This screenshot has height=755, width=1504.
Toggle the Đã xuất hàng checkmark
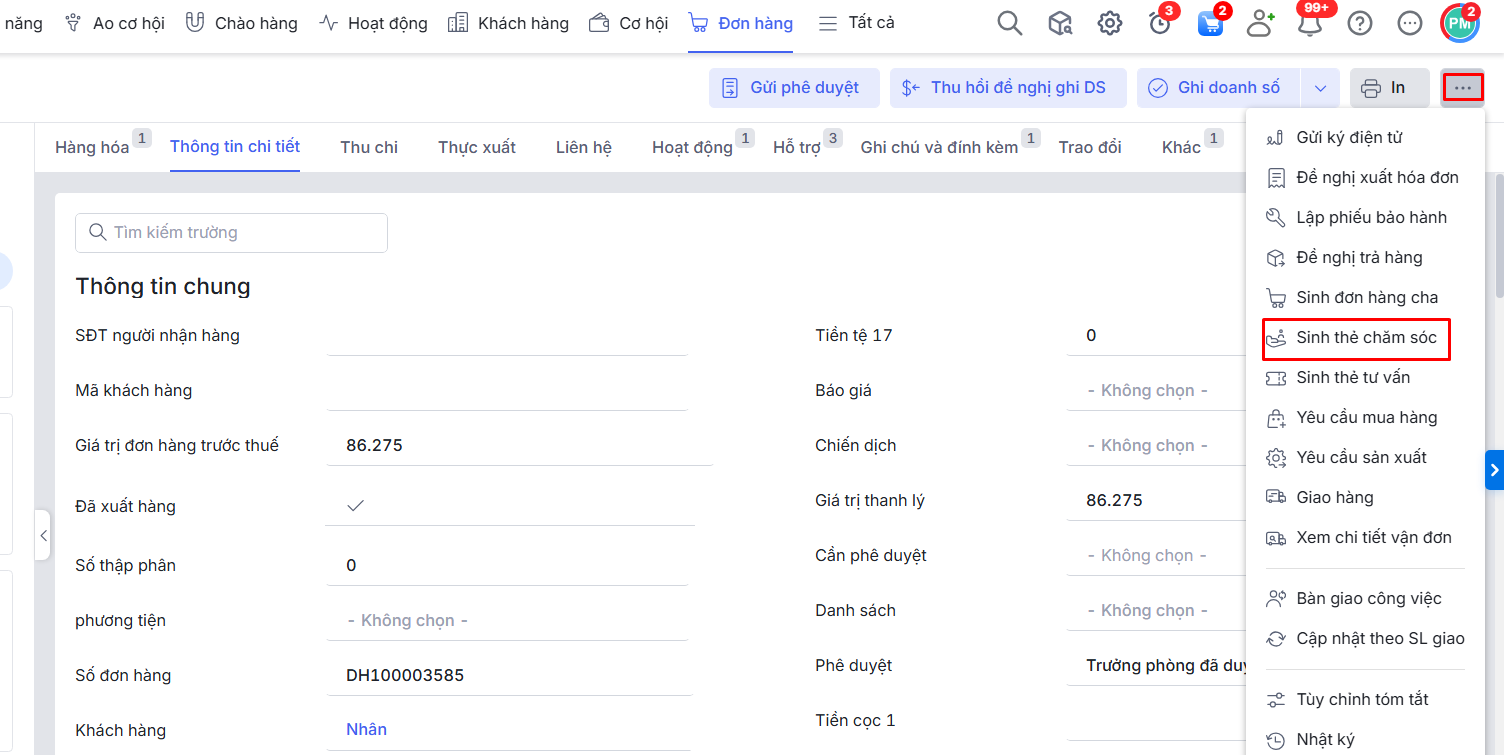(x=355, y=506)
